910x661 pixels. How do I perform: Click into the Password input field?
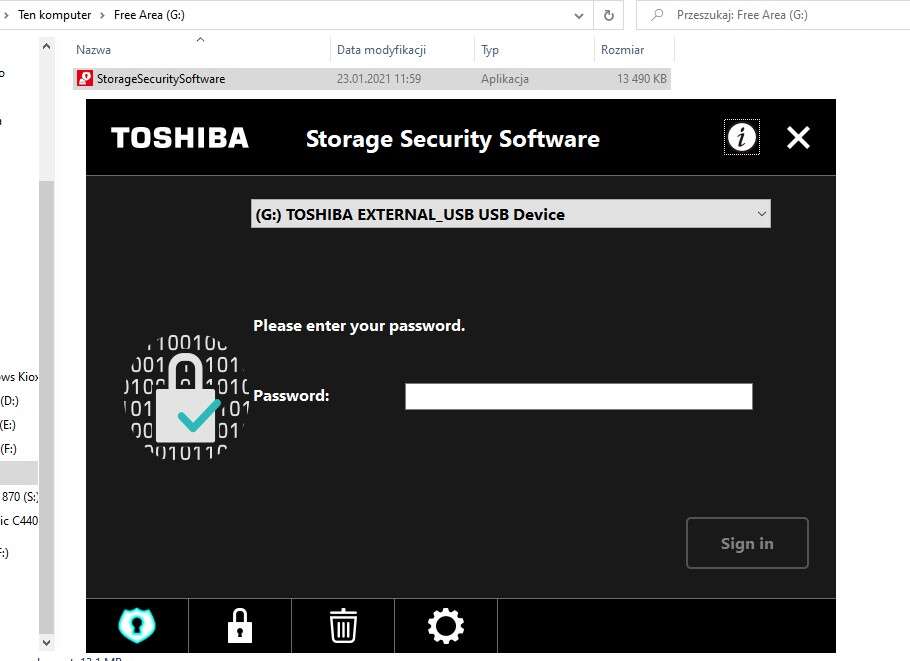[x=578, y=397]
